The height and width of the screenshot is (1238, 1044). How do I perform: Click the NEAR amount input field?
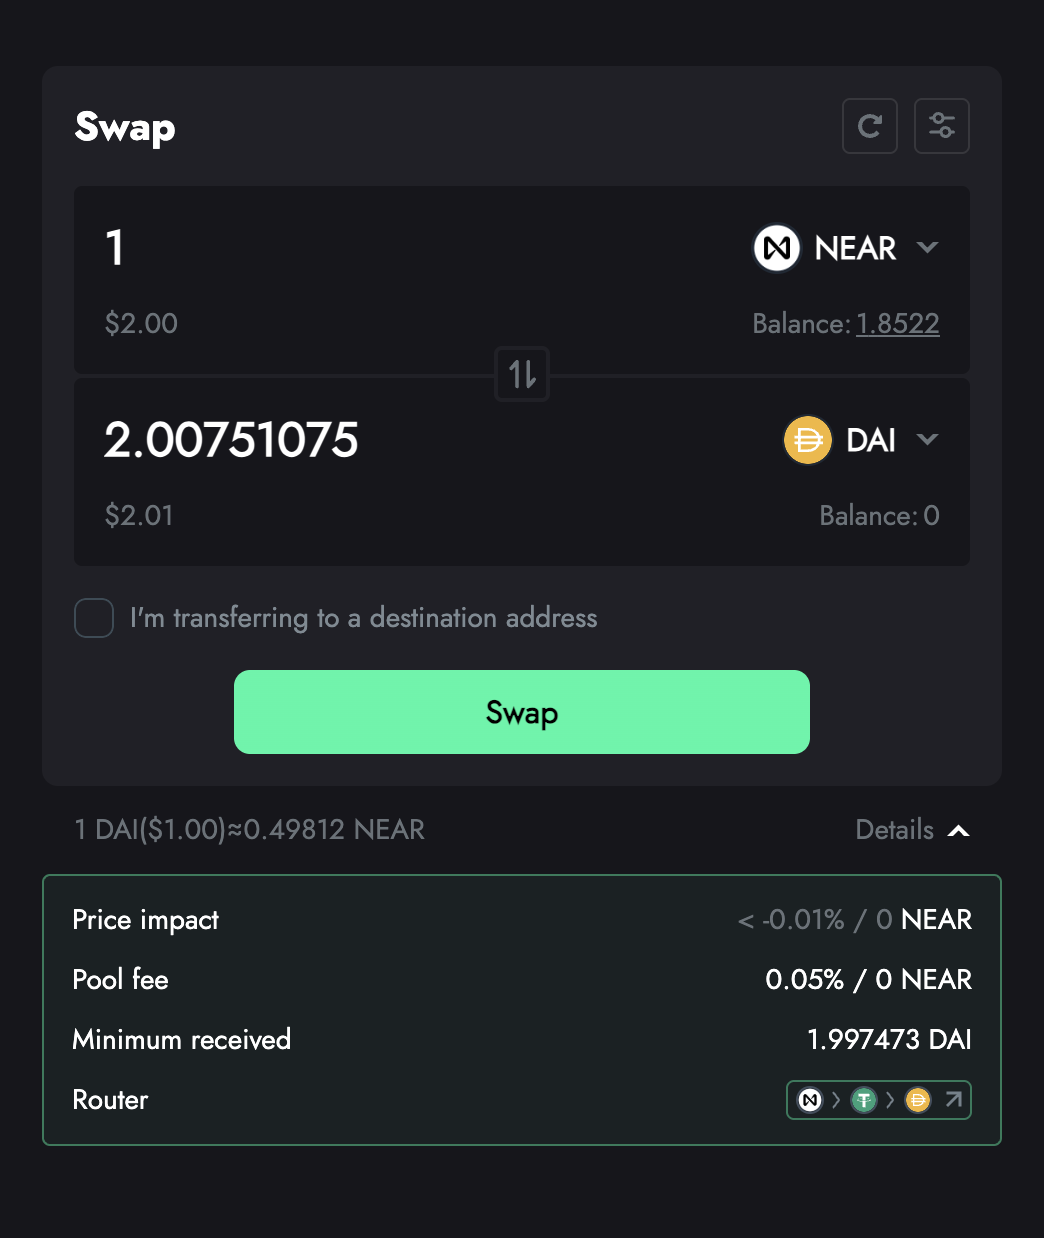point(400,248)
